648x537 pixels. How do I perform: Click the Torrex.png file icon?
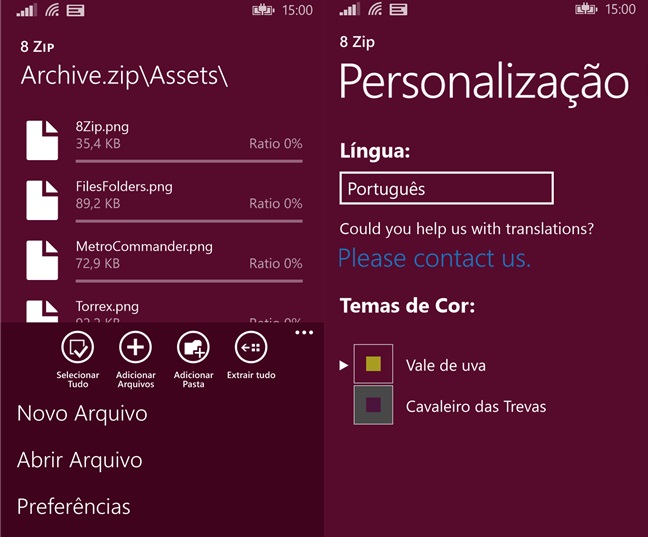click(42, 311)
